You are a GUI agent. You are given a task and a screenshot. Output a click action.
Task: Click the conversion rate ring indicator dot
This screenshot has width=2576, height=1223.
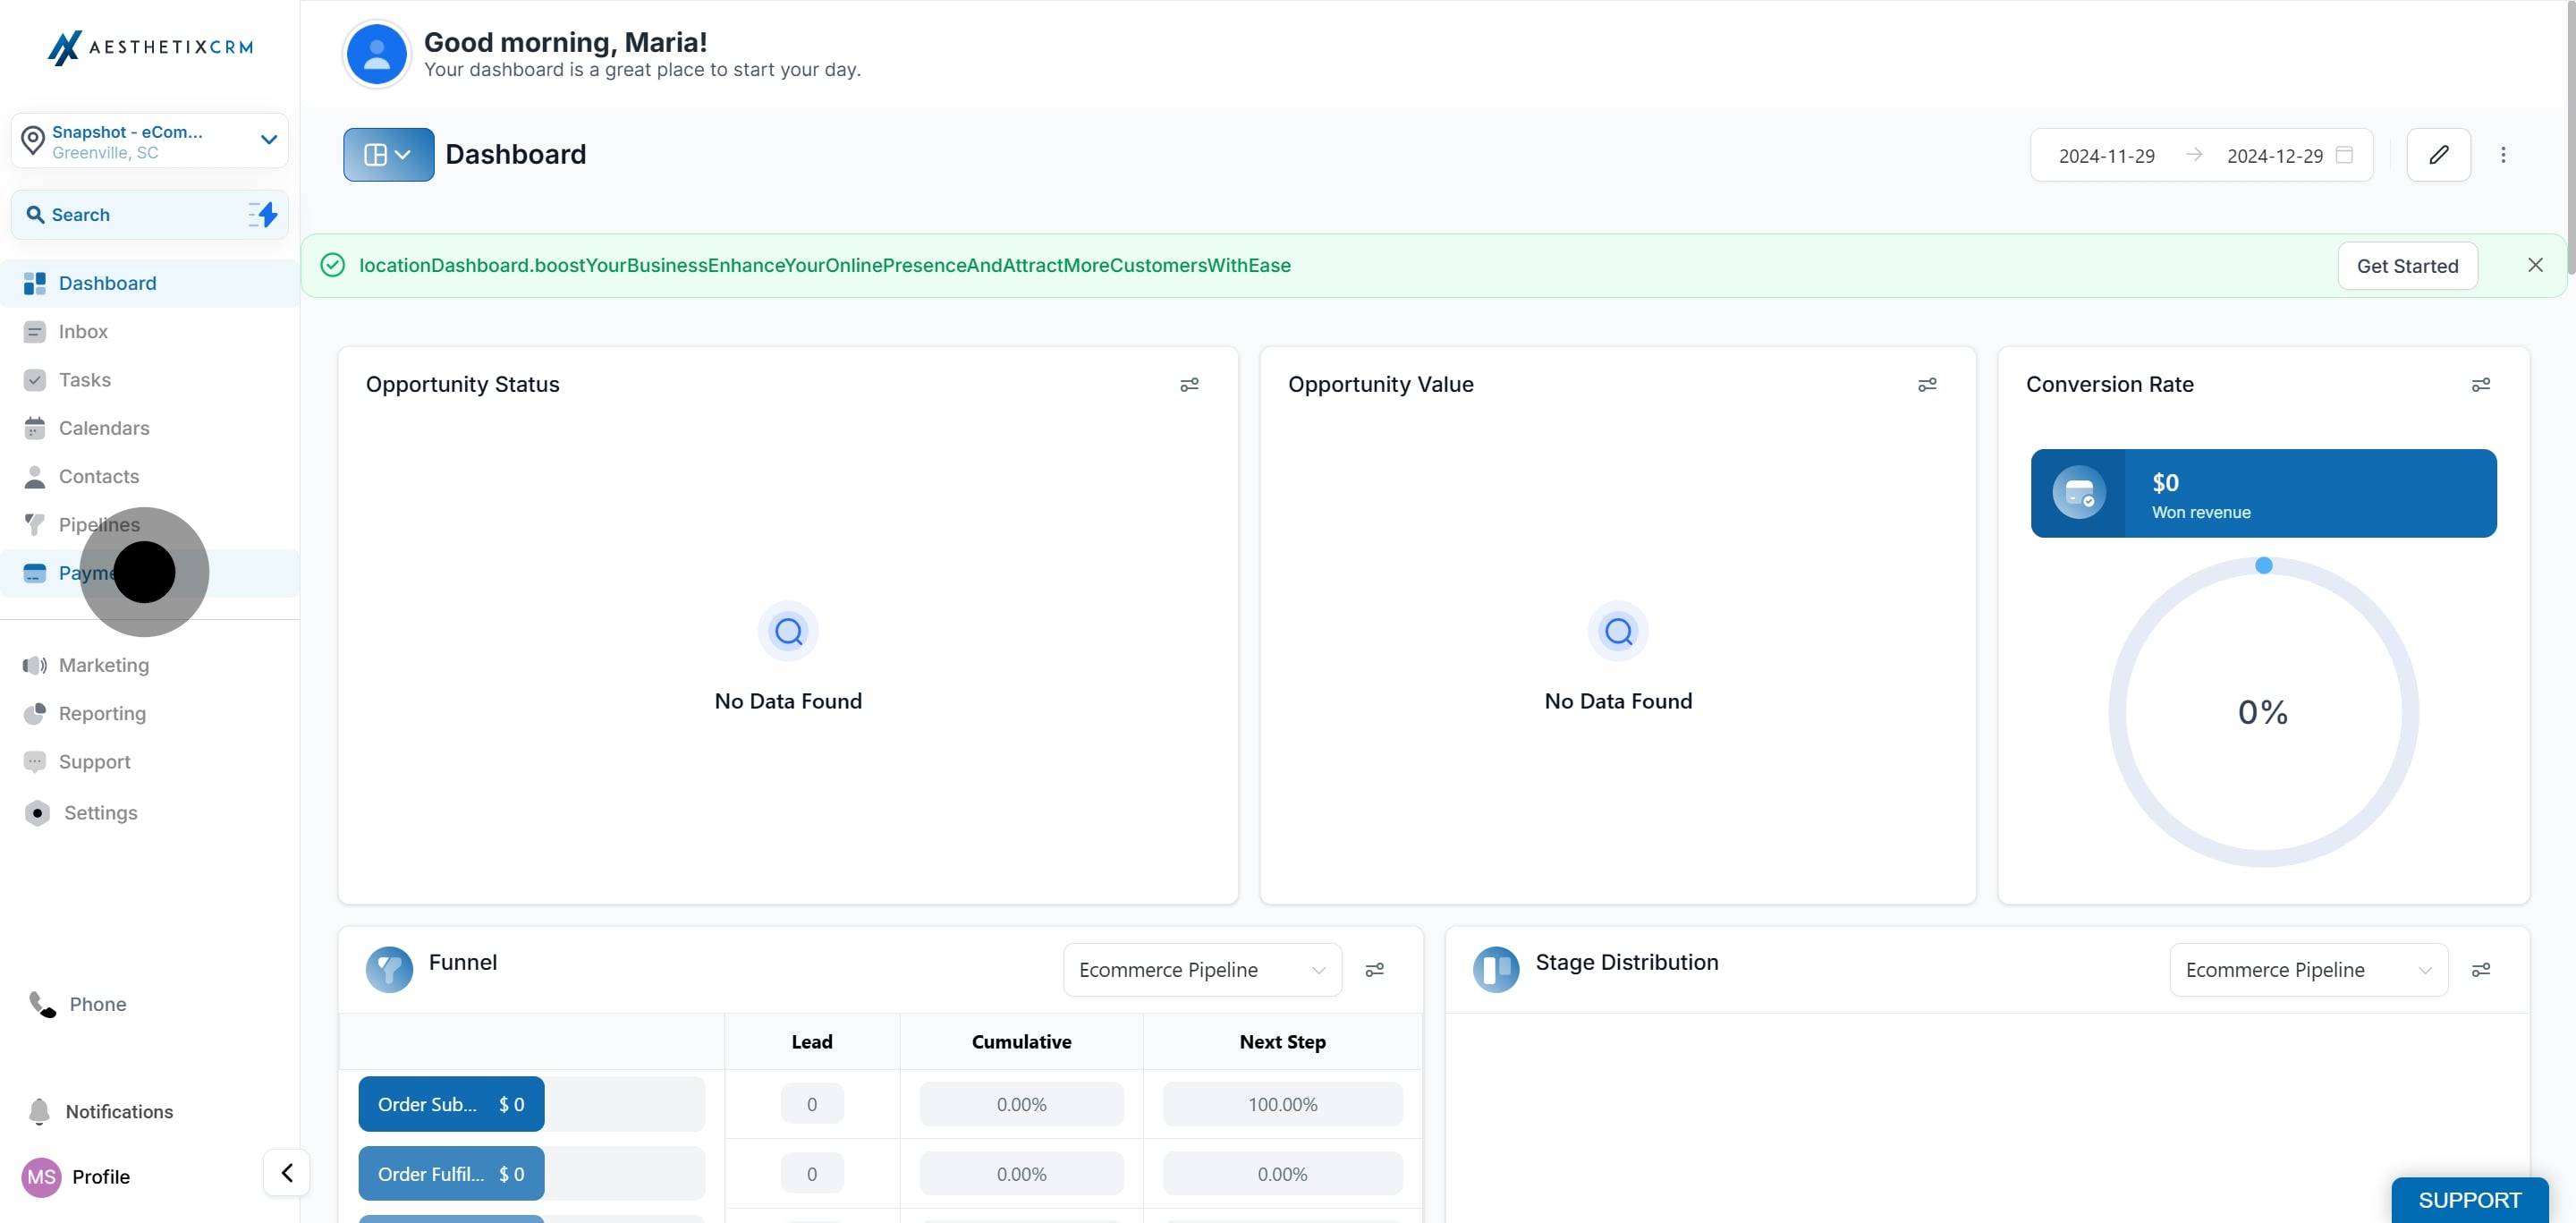click(x=2264, y=566)
